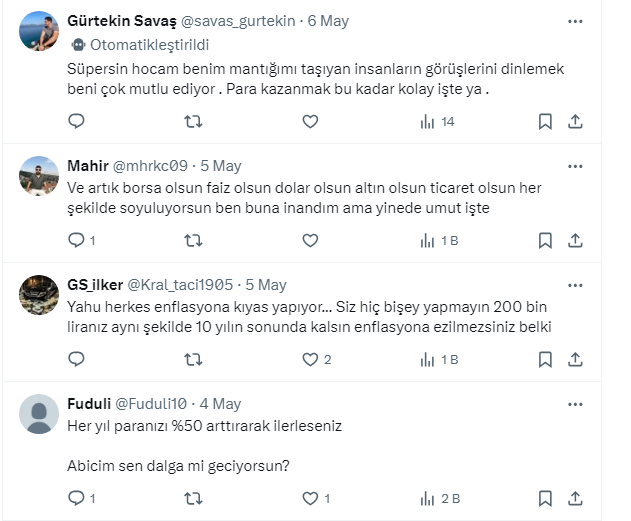
Task: Share Fuduli's tweet
Action: pos(575,497)
